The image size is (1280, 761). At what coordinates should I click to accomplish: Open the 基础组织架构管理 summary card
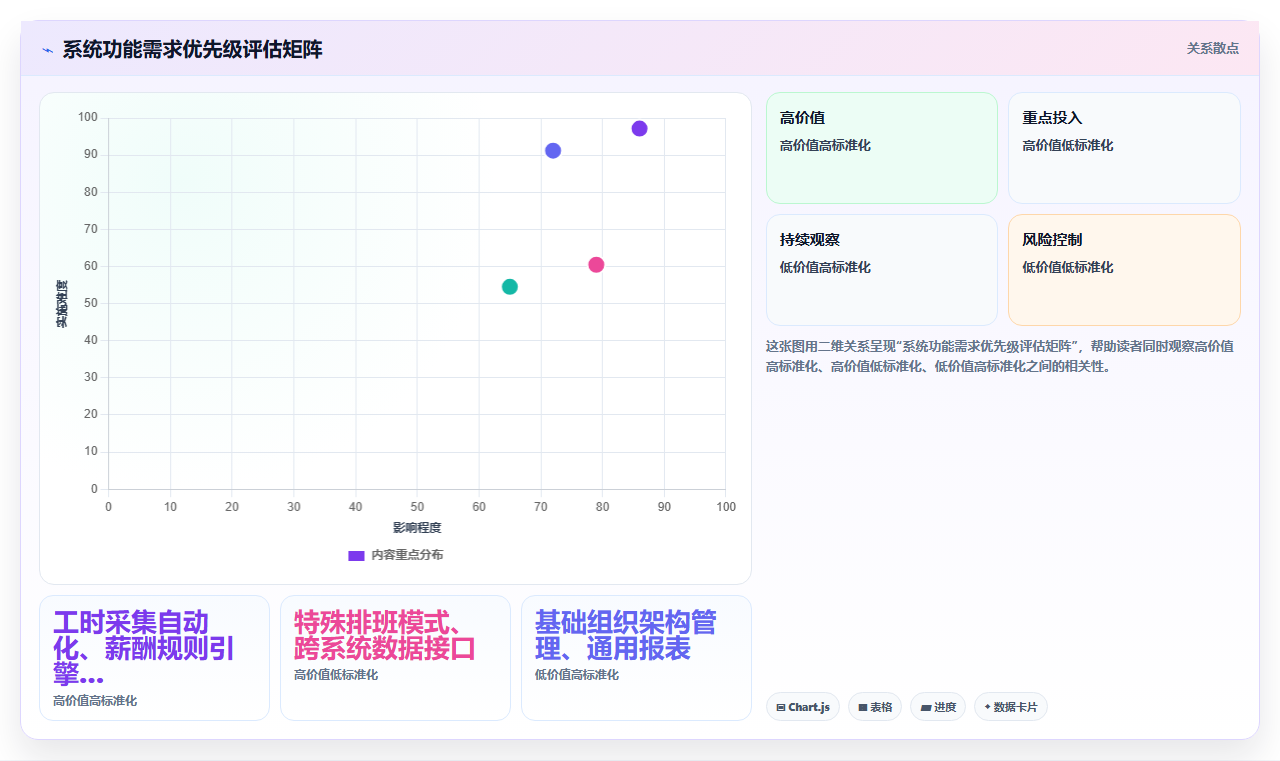click(636, 658)
